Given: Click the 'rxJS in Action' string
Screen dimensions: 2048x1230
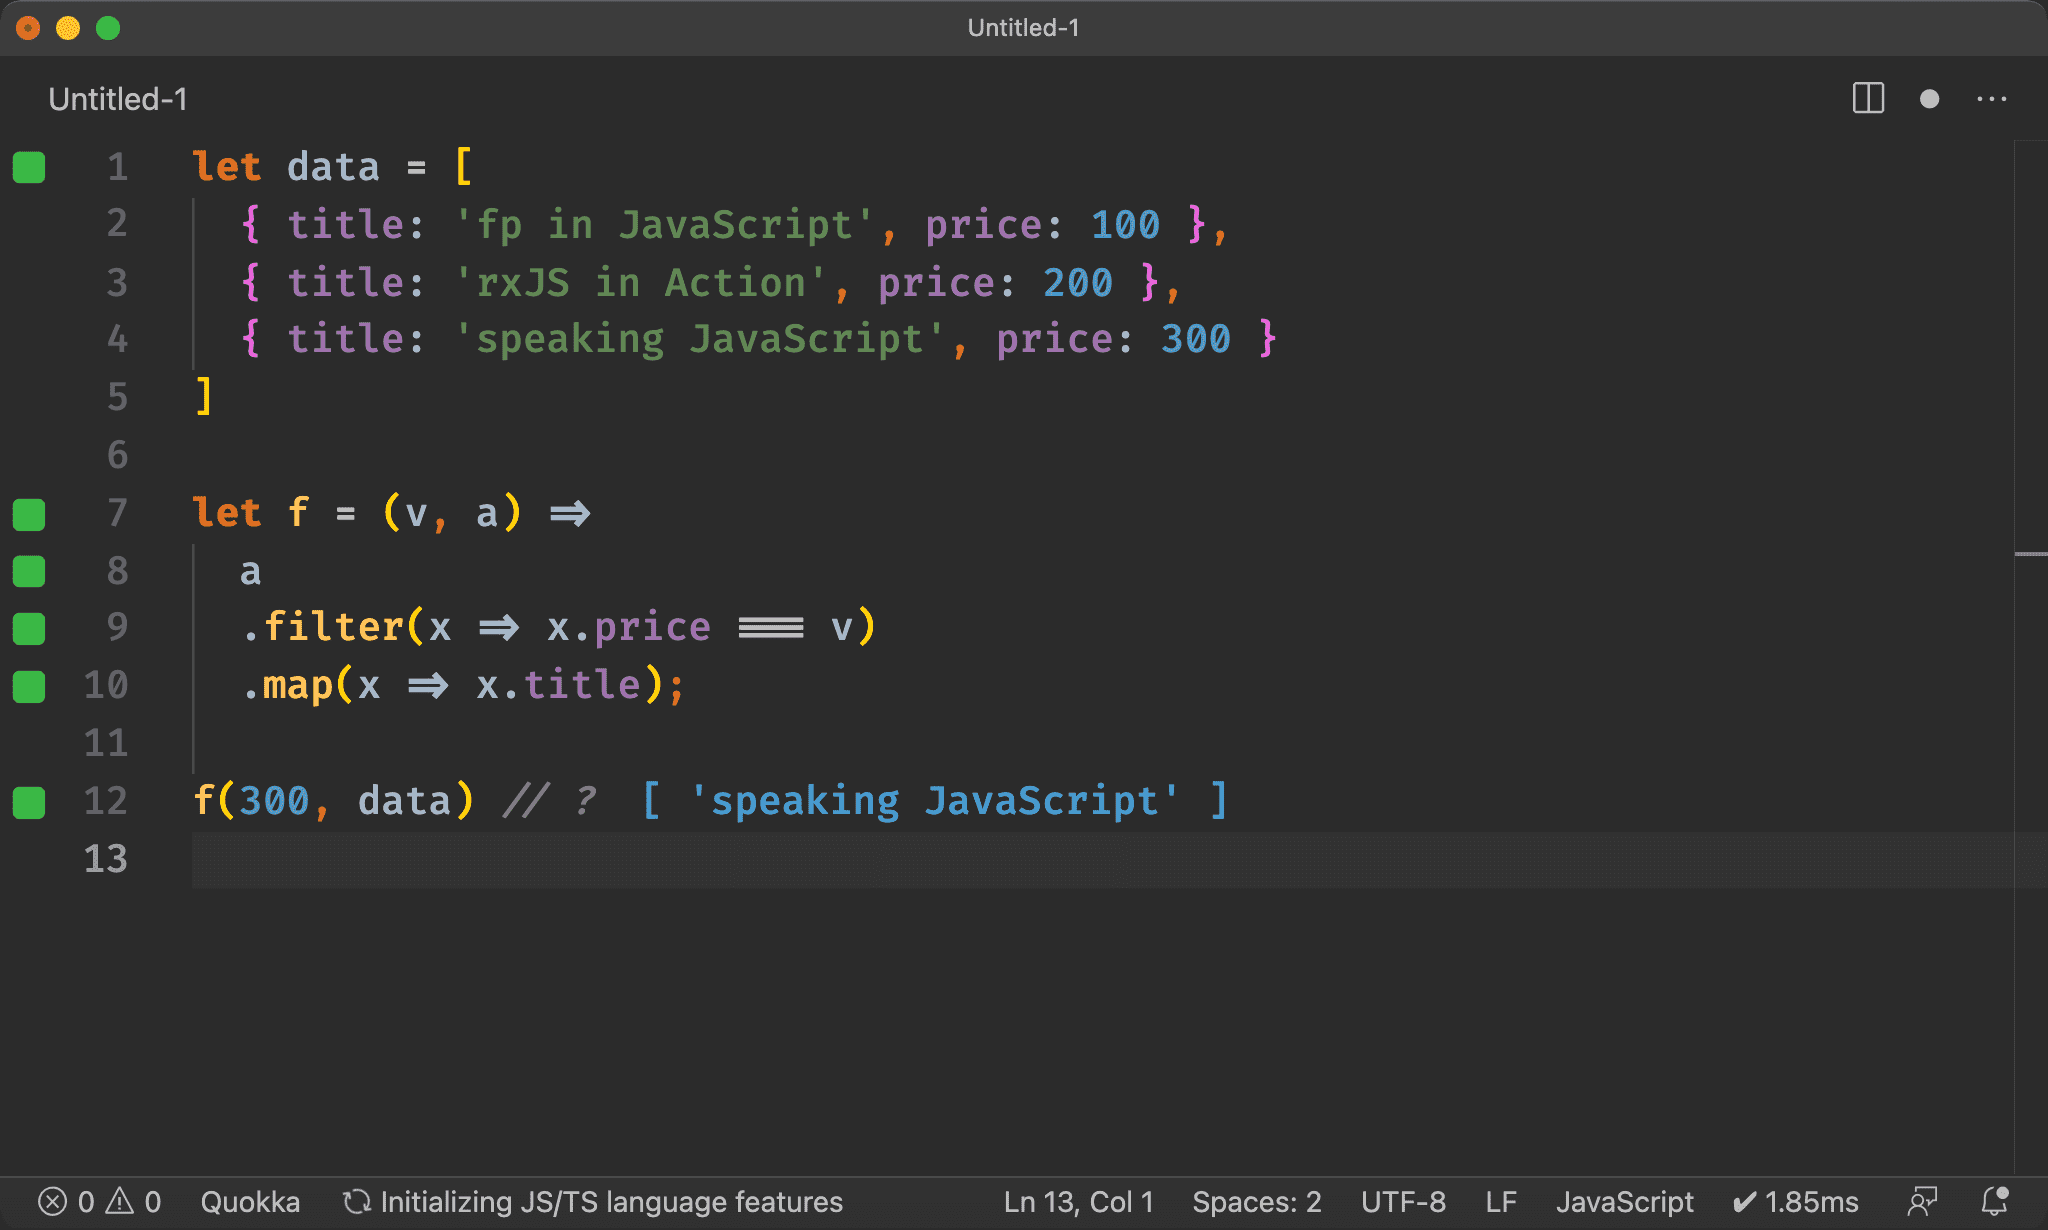Looking at the screenshot, I should [x=640, y=283].
